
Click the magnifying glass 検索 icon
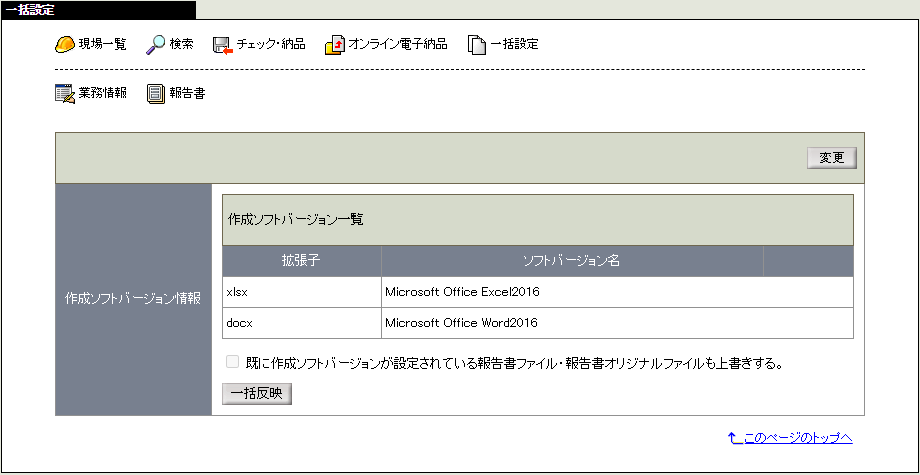point(155,45)
